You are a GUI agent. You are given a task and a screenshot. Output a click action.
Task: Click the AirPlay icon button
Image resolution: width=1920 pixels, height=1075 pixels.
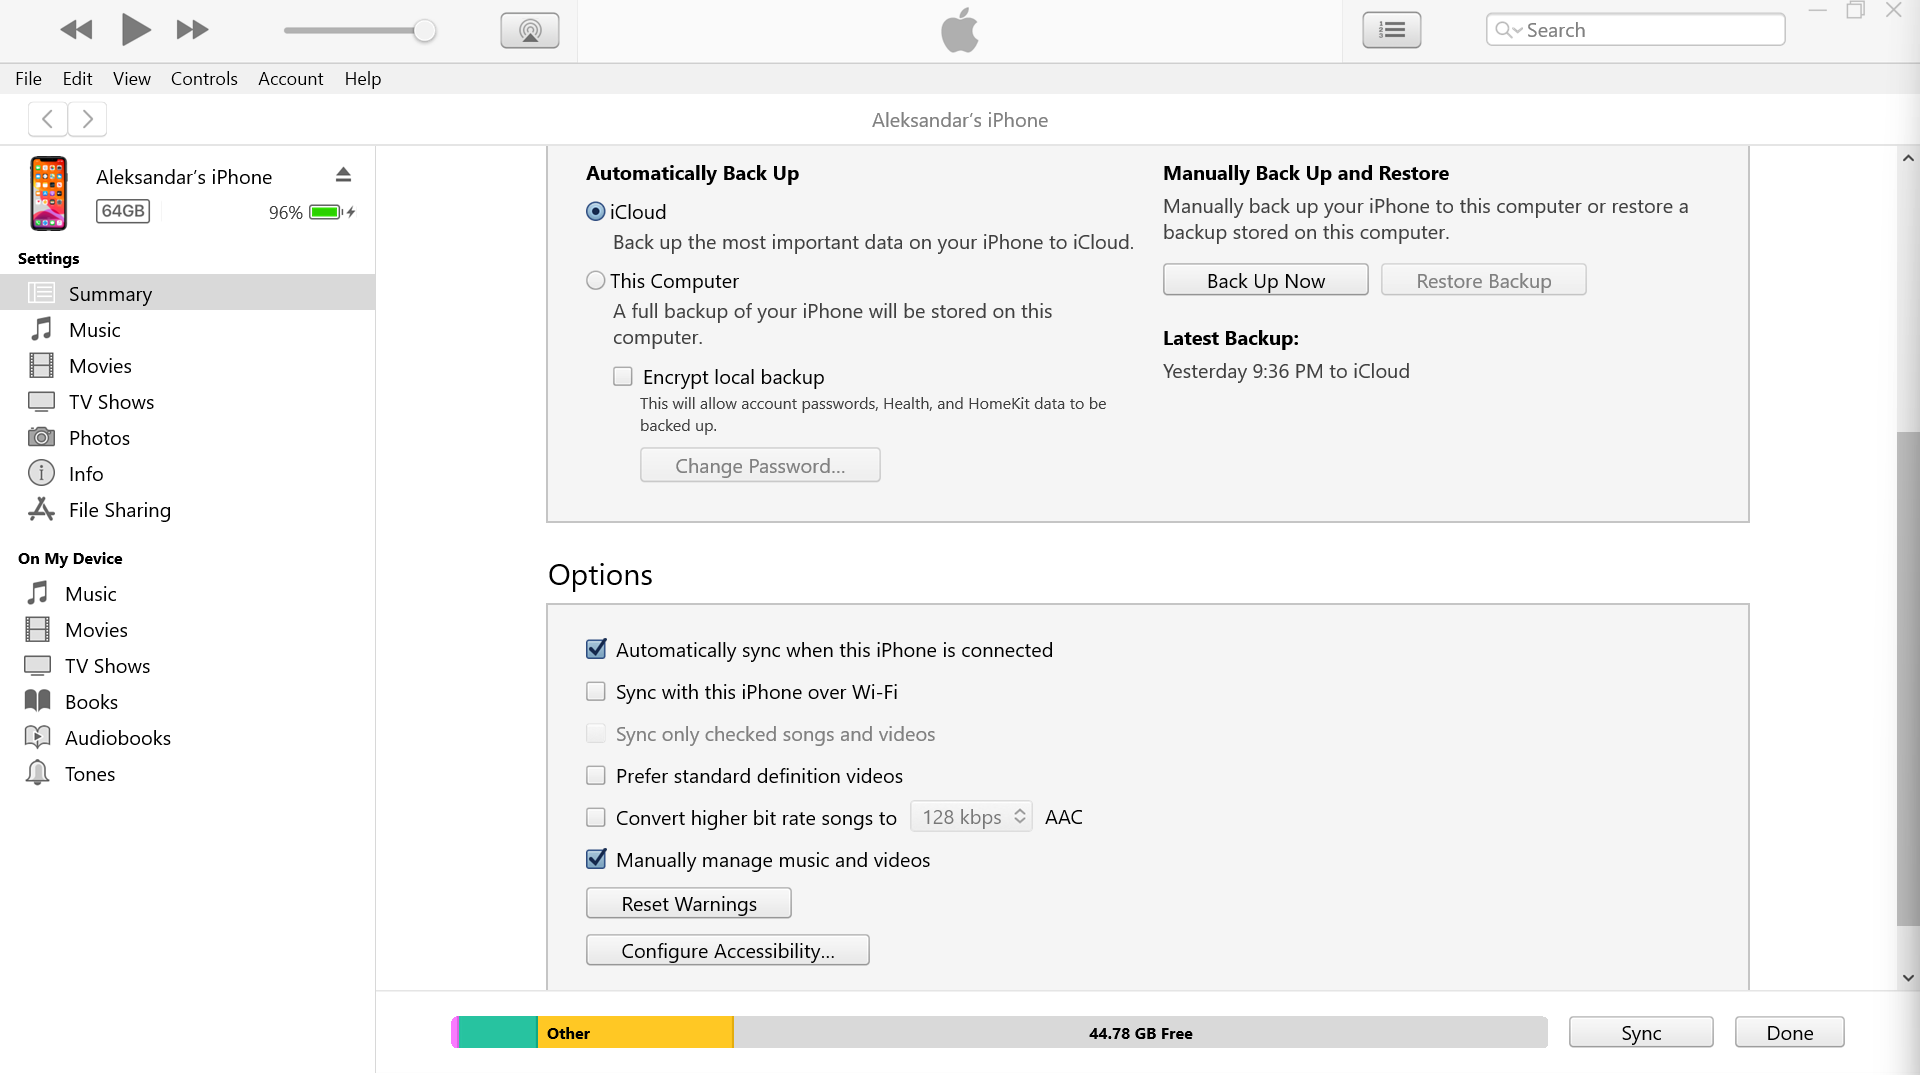530,30
